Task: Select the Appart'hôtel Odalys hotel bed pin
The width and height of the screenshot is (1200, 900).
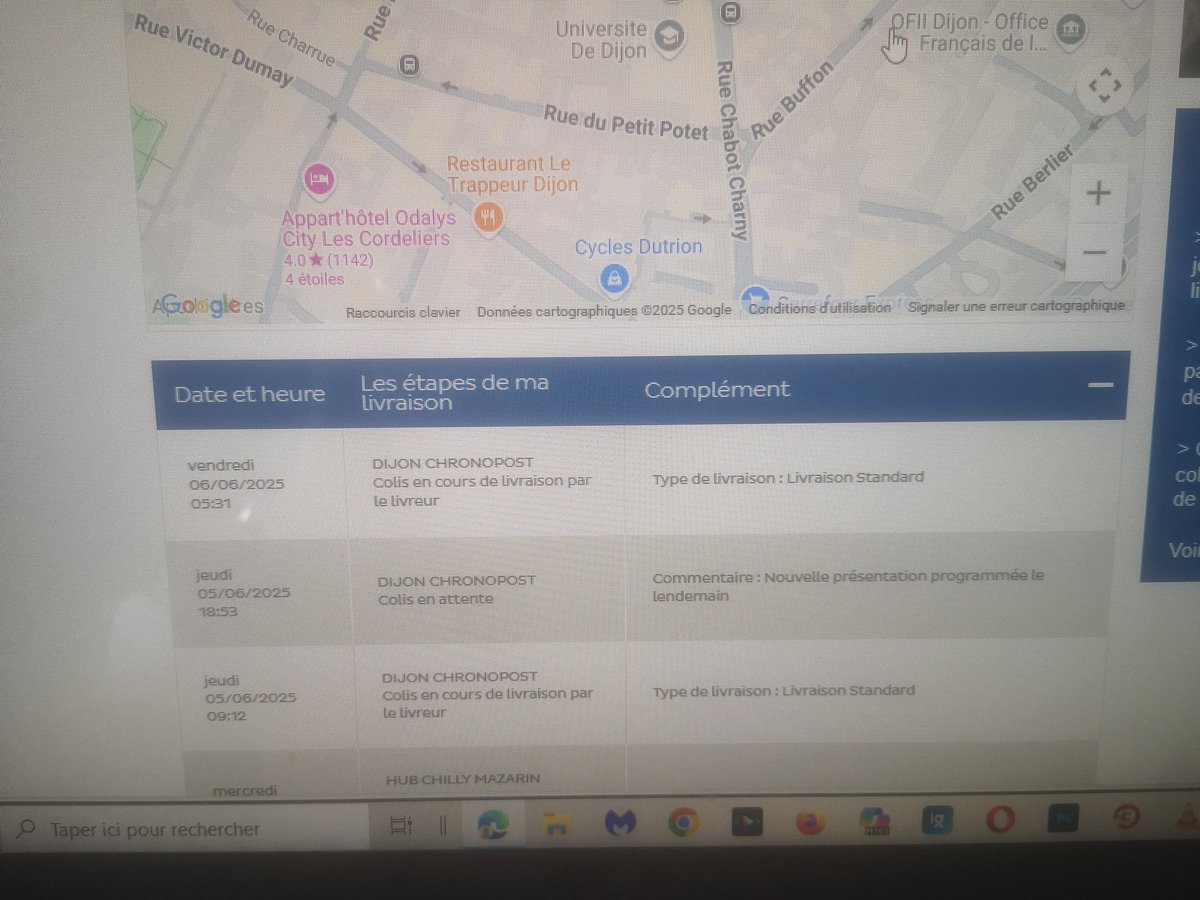Action: (318, 180)
